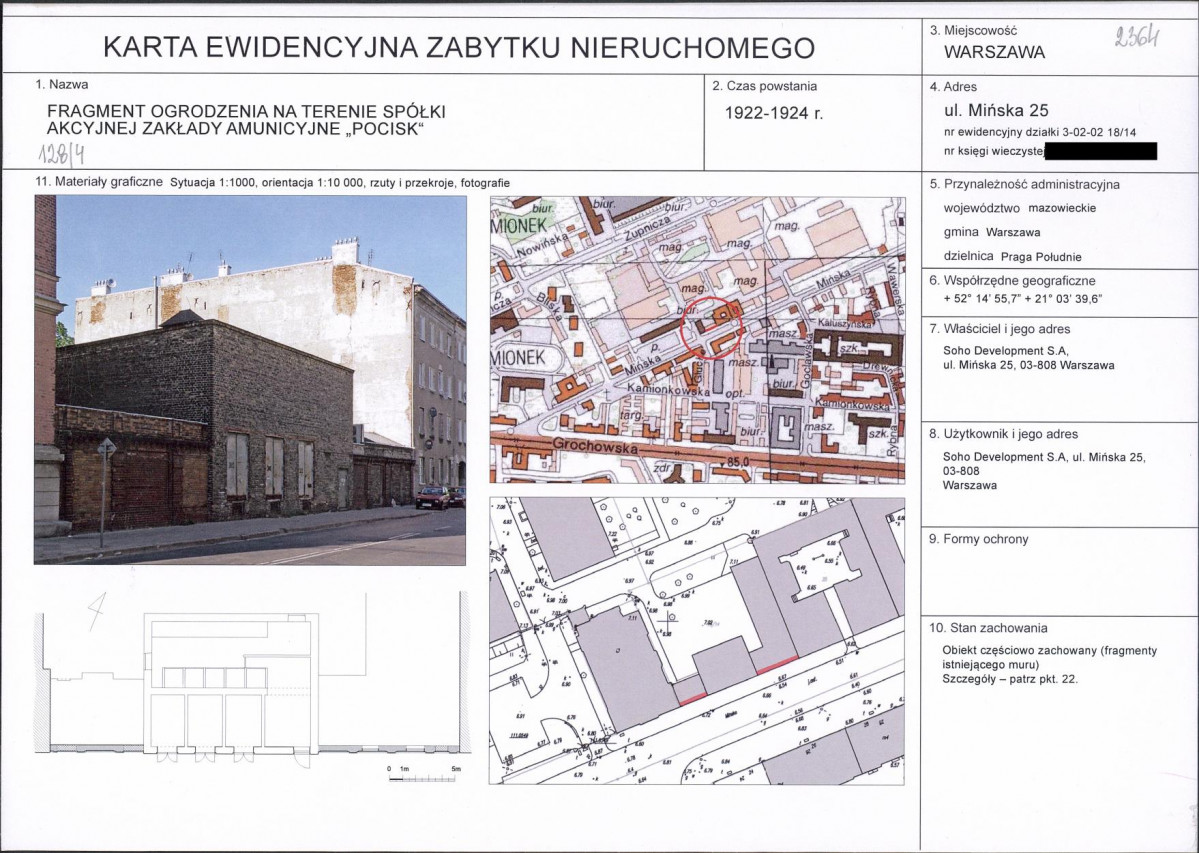
Task: Click the label '3. Miejscowość'
Action: pos(973,31)
